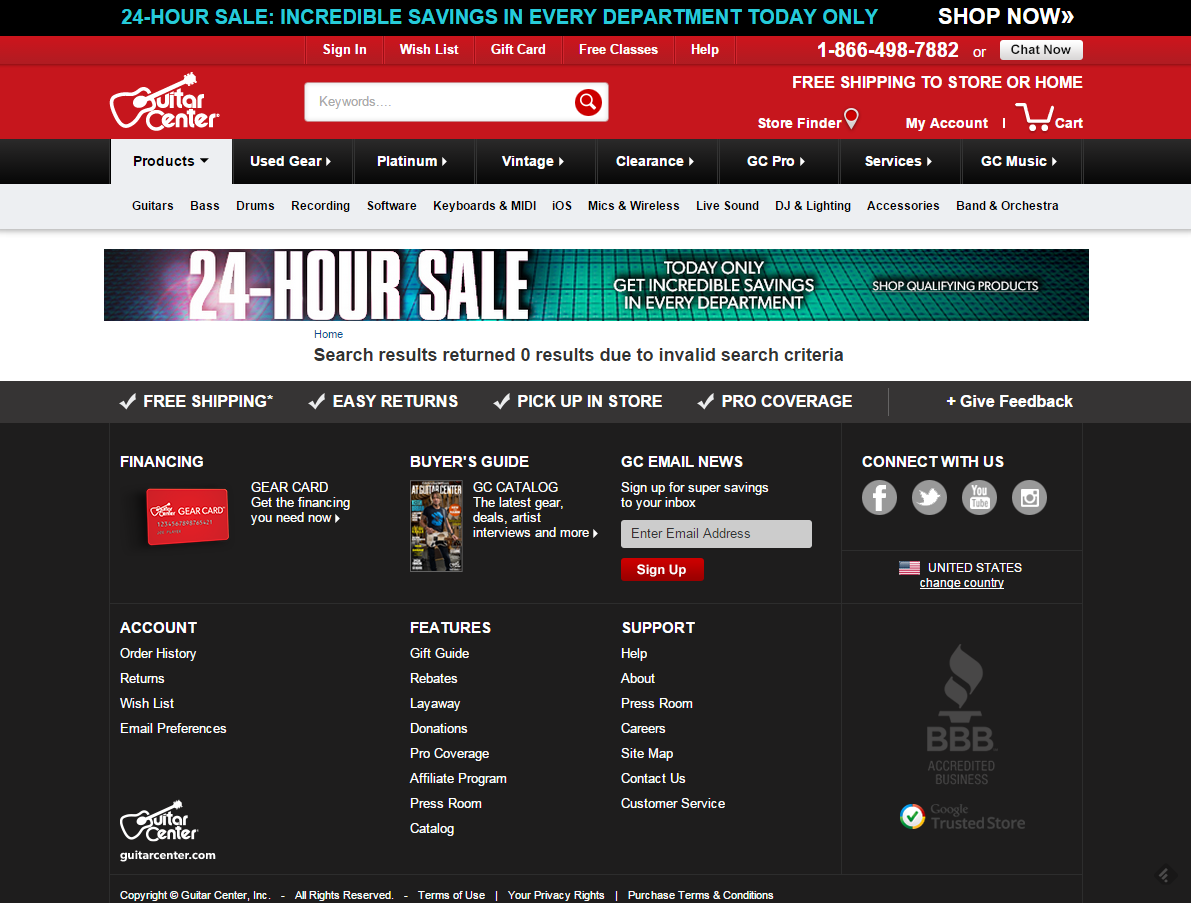This screenshot has height=903, width=1191.
Task: Select the Guitars category
Action: click(153, 206)
